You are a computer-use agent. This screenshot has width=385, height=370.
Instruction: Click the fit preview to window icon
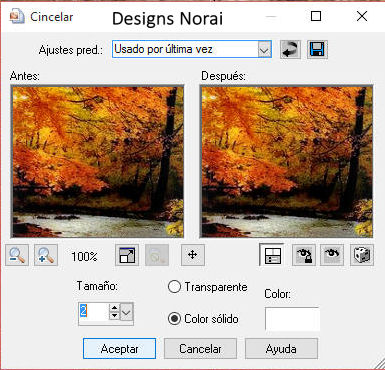coord(127,255)
